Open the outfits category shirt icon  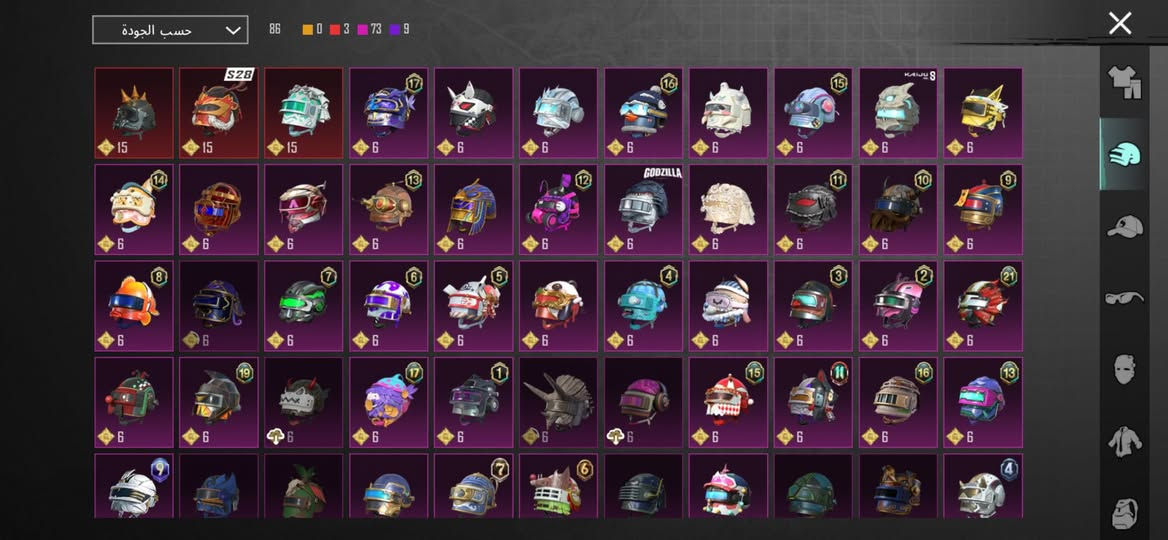[1125, 82]
